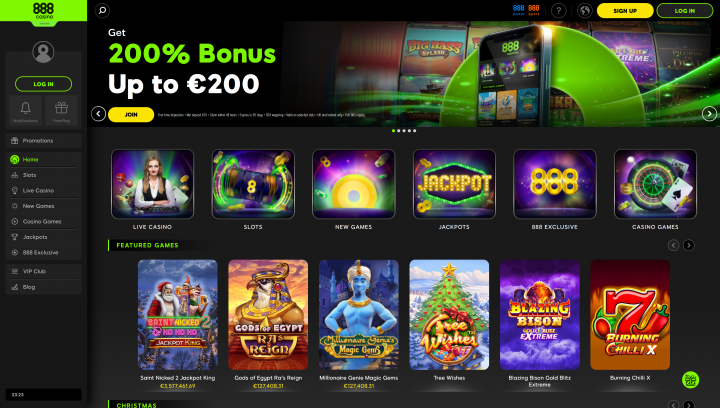720x408 pixels.
Task: Show next Featured Games arrow
Action: click(x=688, y=245)
